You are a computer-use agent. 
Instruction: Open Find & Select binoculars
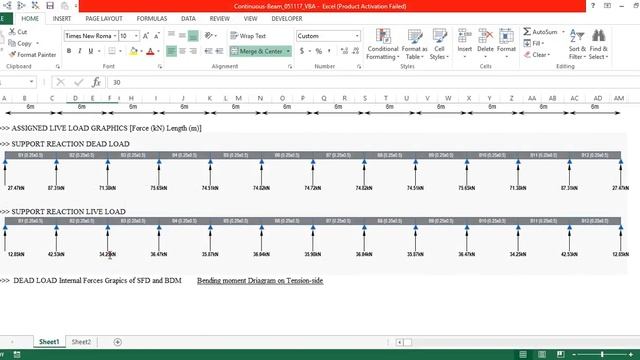598,44
